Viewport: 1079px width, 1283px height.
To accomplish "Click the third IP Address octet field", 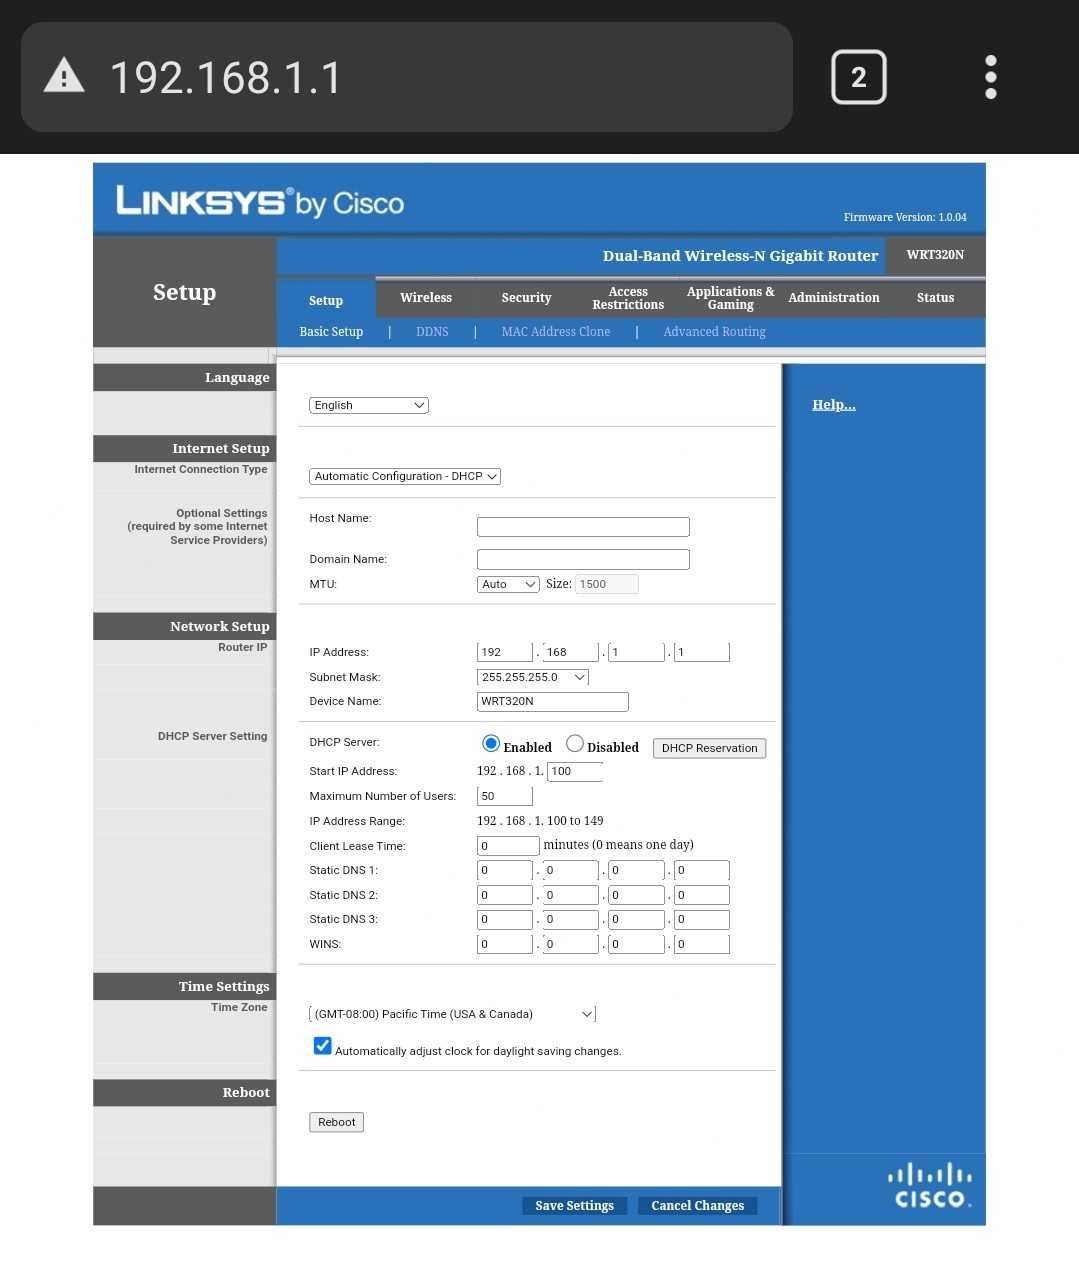I will tap(636, 652).
